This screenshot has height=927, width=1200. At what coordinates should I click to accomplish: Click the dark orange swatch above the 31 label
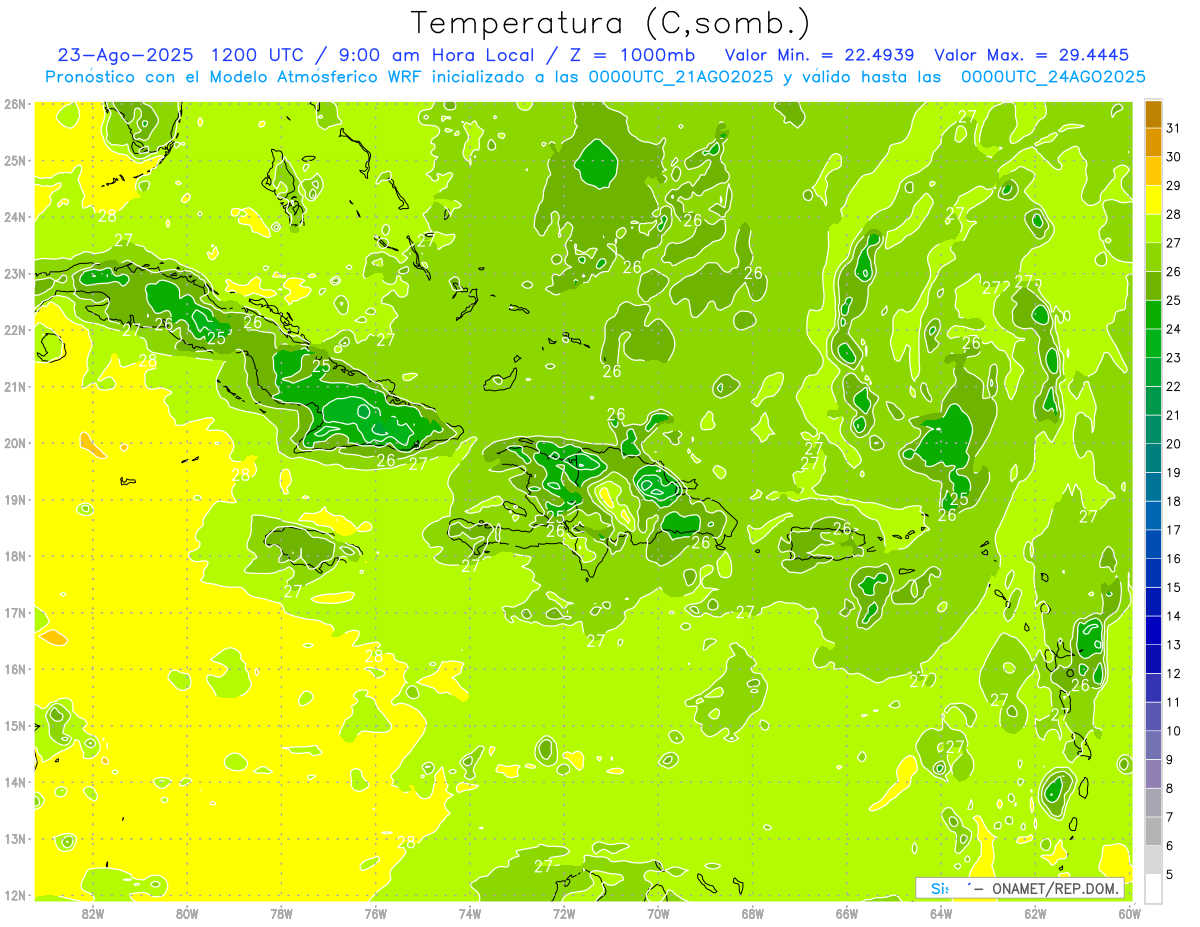coord(1153,114)
